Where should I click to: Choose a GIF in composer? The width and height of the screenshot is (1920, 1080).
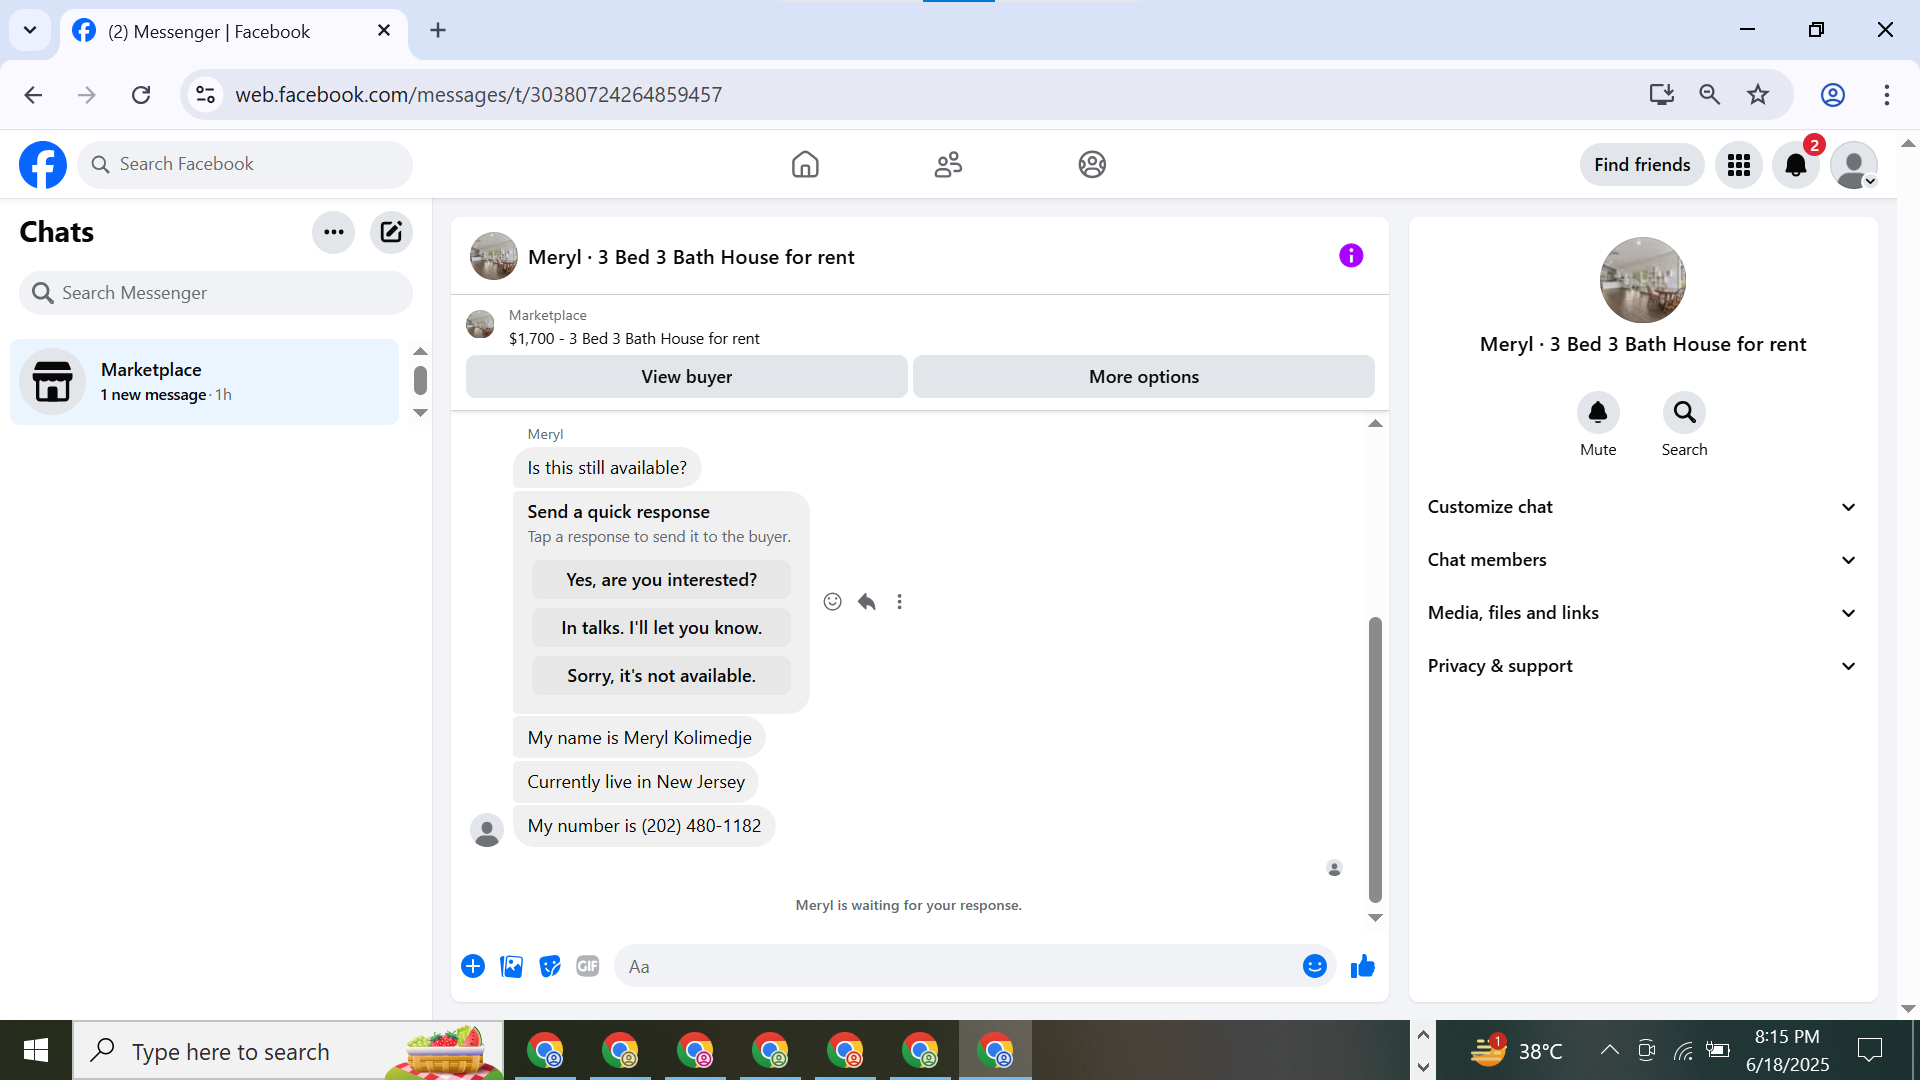588,966
